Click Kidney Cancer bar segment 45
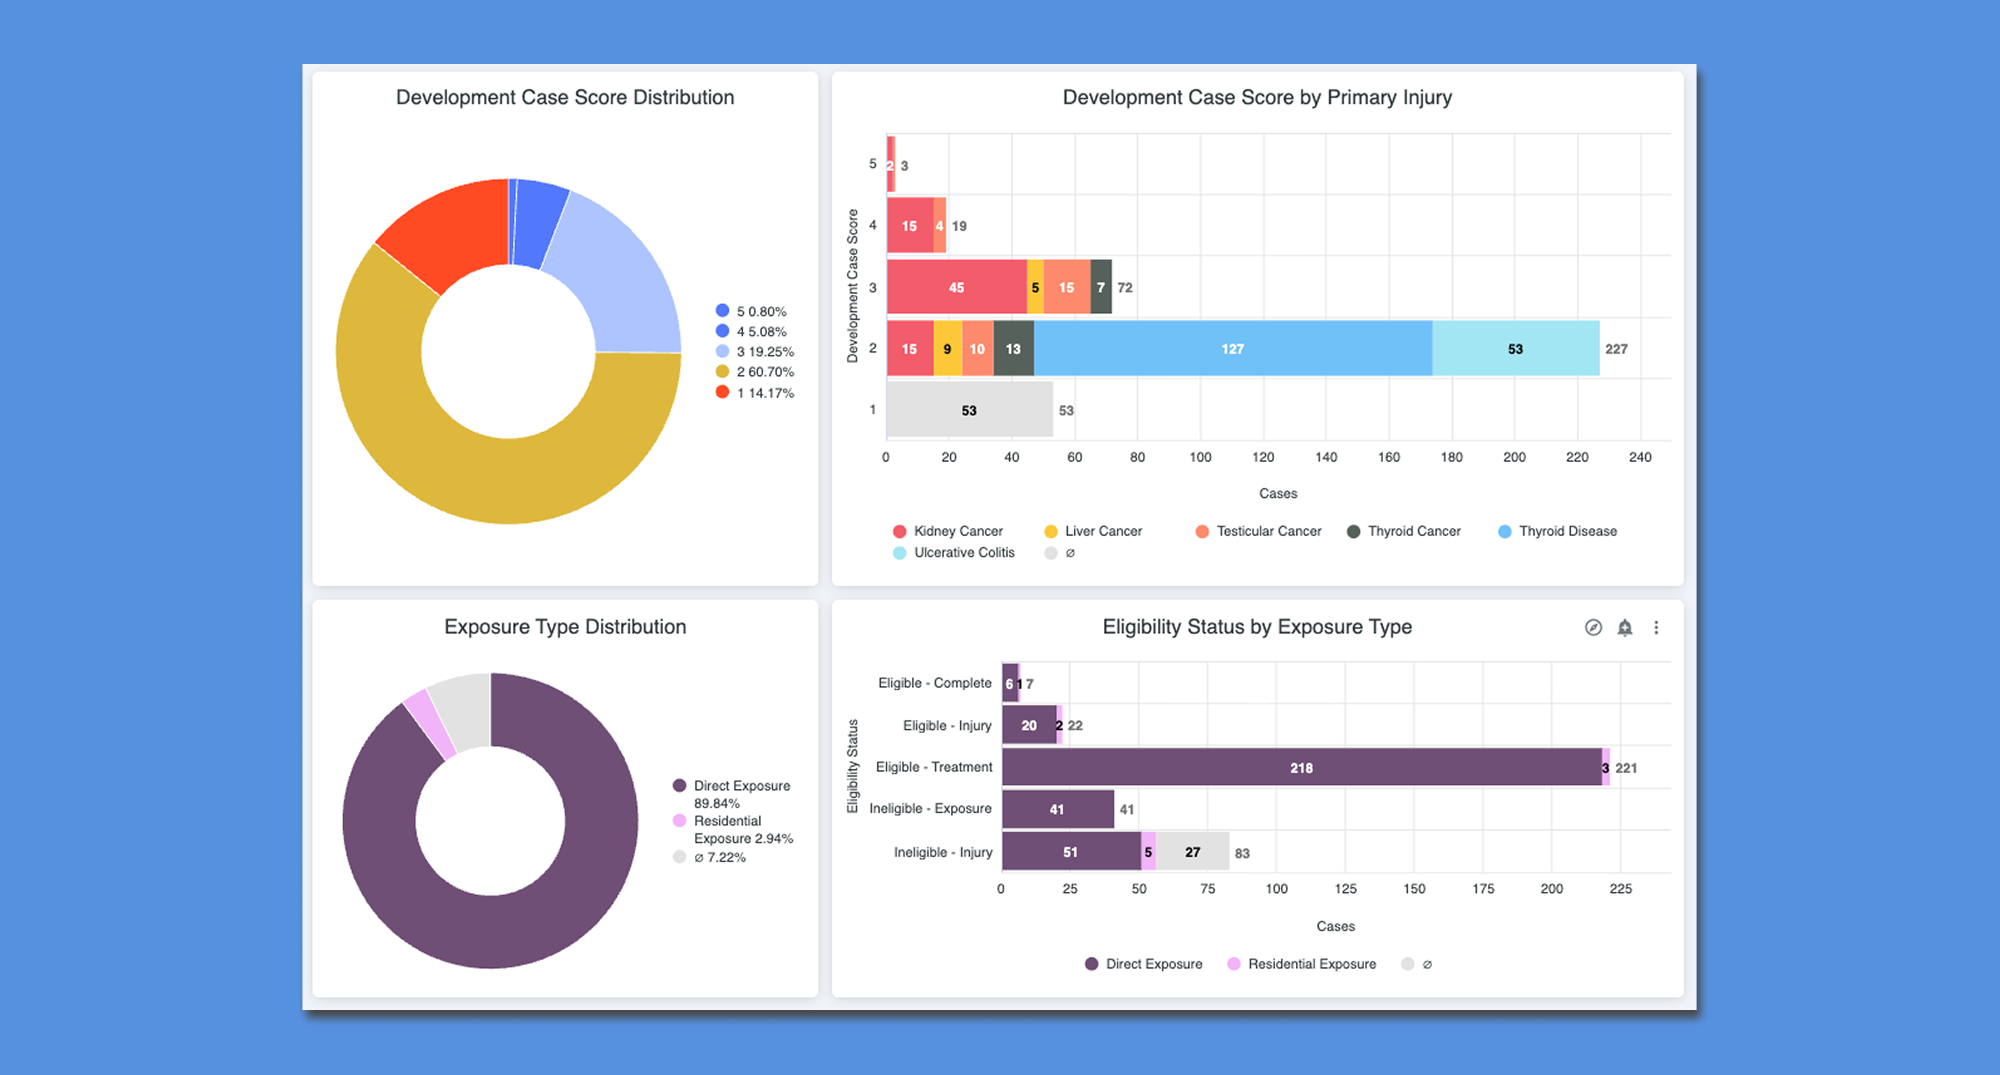The height and width of the screenshot is (1075, 2000). [x=956, y=287]
